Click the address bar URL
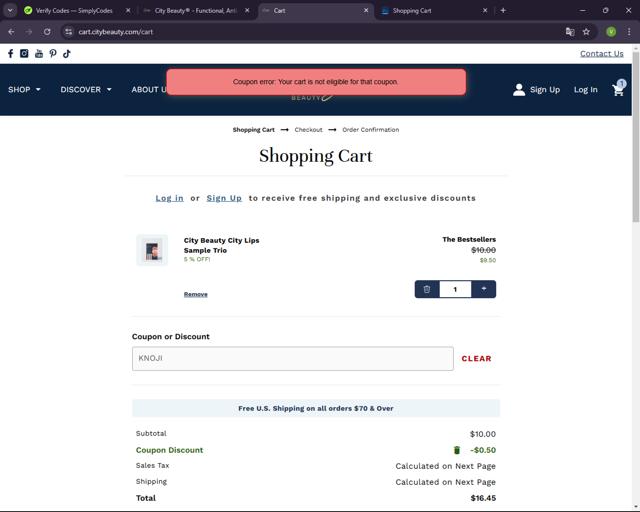This screenshot has width=640, height=512. [116, 32]
